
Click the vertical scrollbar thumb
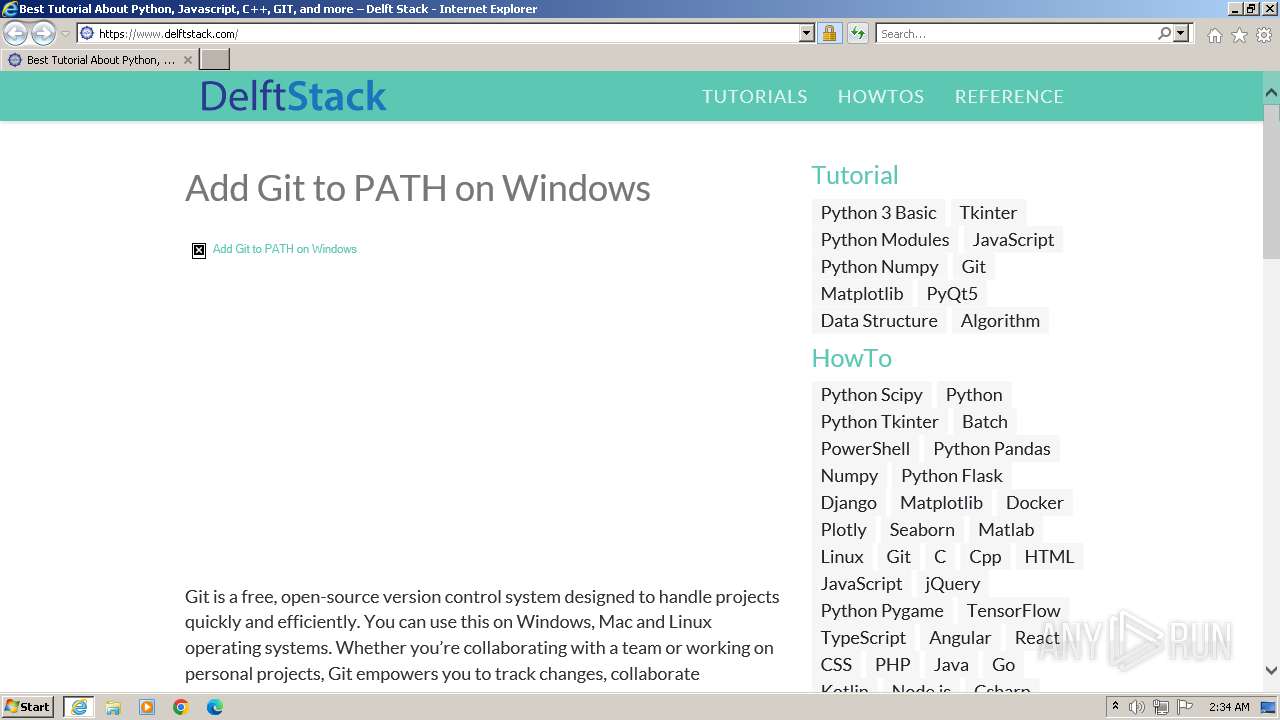click(x=1271, y=180)
